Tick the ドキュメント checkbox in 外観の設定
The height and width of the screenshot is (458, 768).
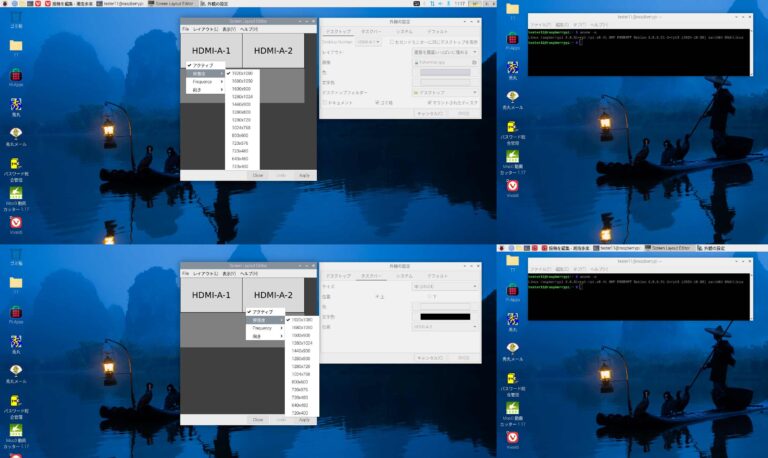325,102
